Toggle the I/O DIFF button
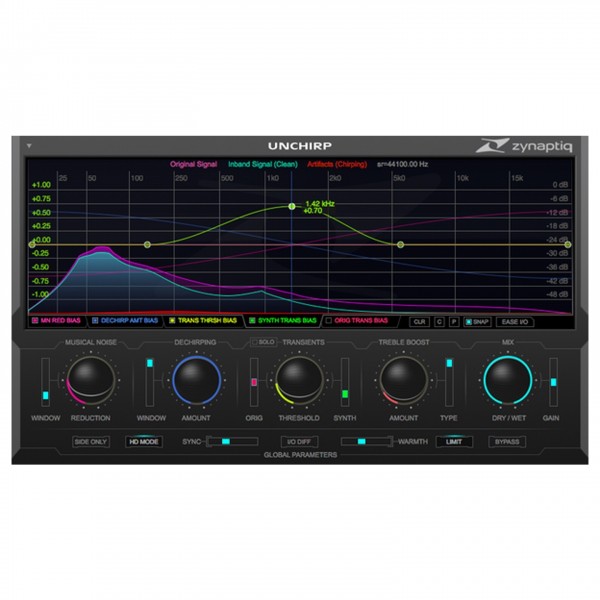600x600 pixels. tap(299, 442)
